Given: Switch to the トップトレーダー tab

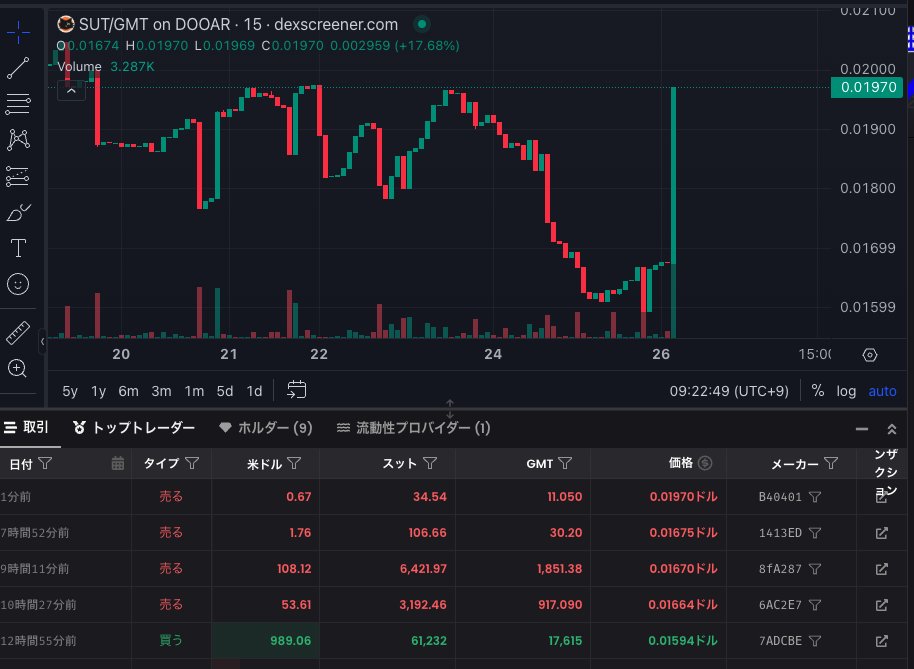Looking at the screenshot, I should (x=133, y=428).
